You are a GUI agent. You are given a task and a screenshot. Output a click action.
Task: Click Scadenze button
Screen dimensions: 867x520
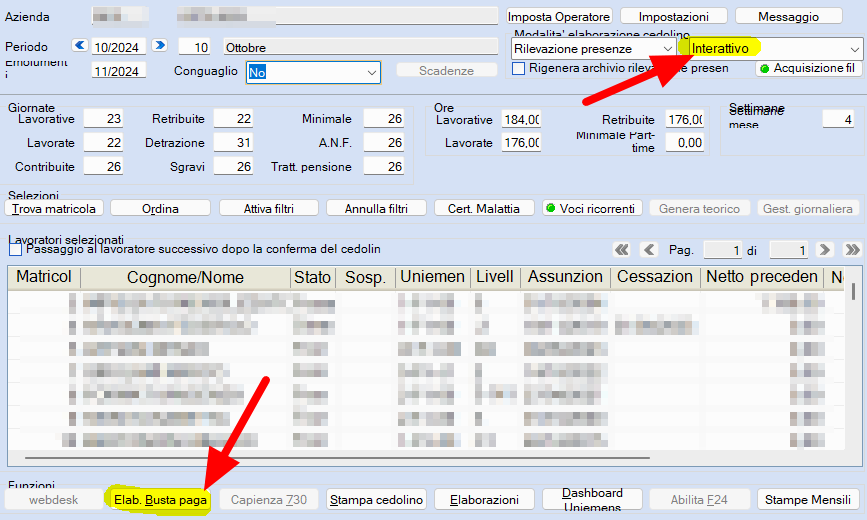pyautogui.click(x=447, y=71)
